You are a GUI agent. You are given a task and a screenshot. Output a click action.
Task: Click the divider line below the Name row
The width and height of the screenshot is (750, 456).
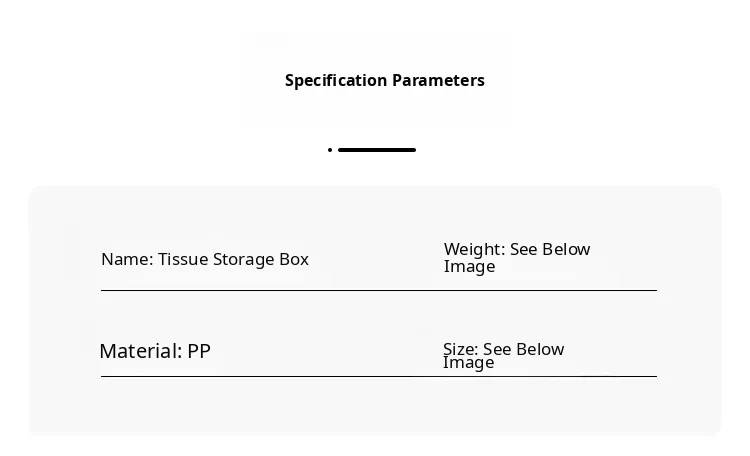point(378,291)
